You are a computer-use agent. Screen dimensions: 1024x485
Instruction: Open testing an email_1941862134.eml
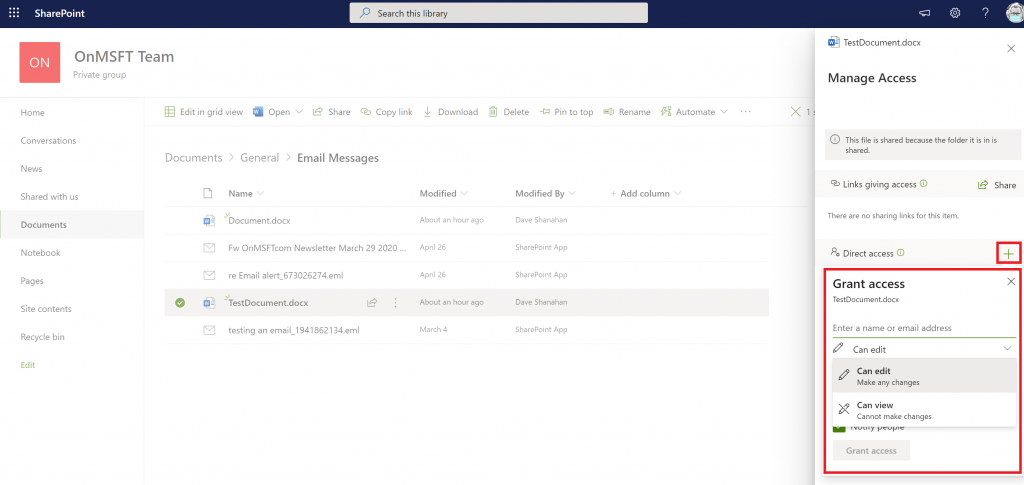pos(294,330)
